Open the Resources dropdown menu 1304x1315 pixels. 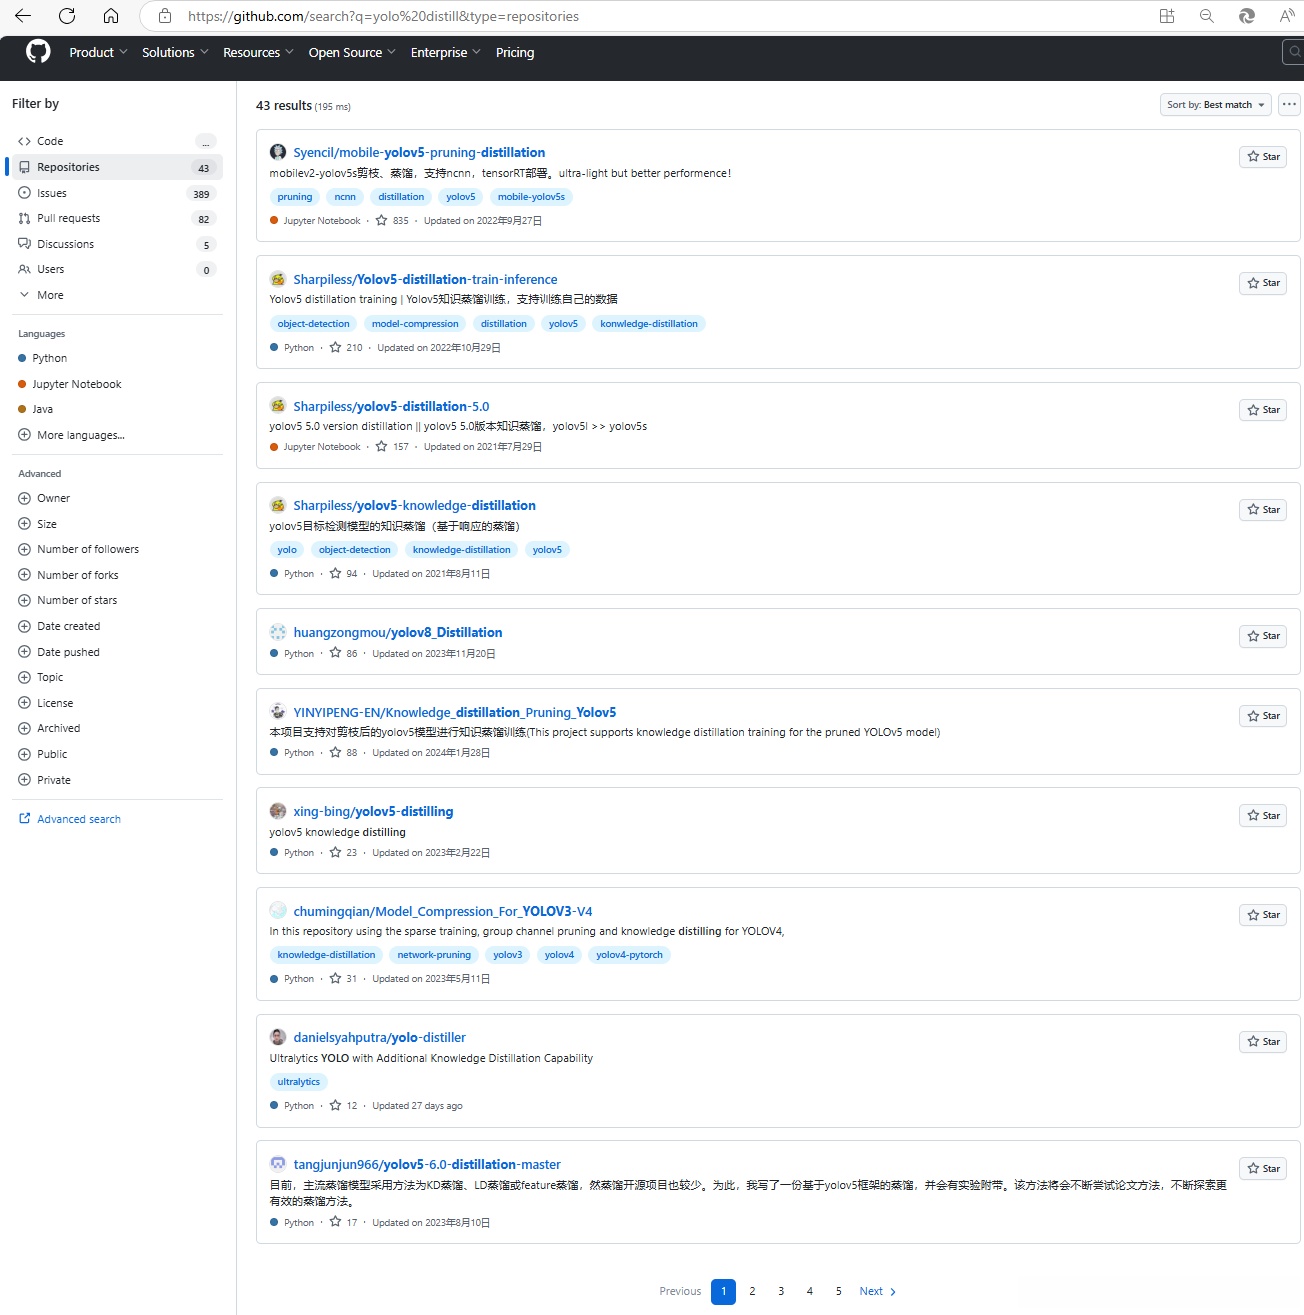pyautogui.click(x=258, y=52)
